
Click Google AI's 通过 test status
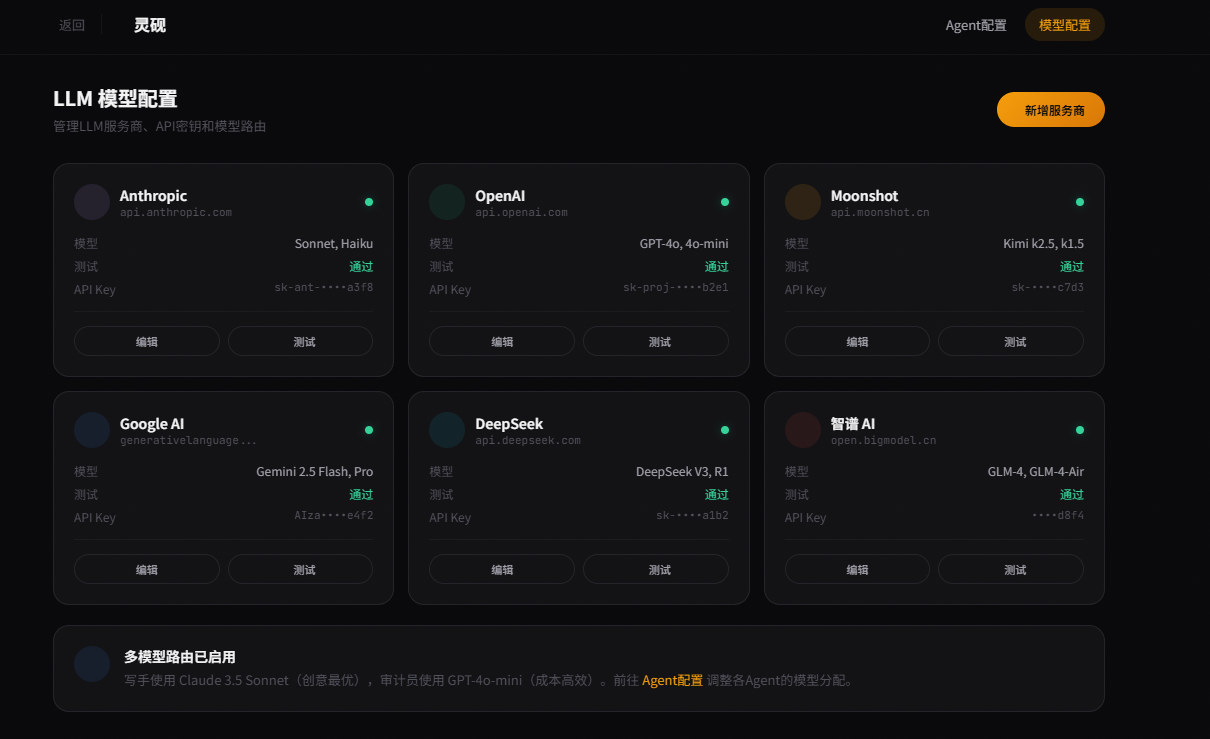(x=361, y=495)
